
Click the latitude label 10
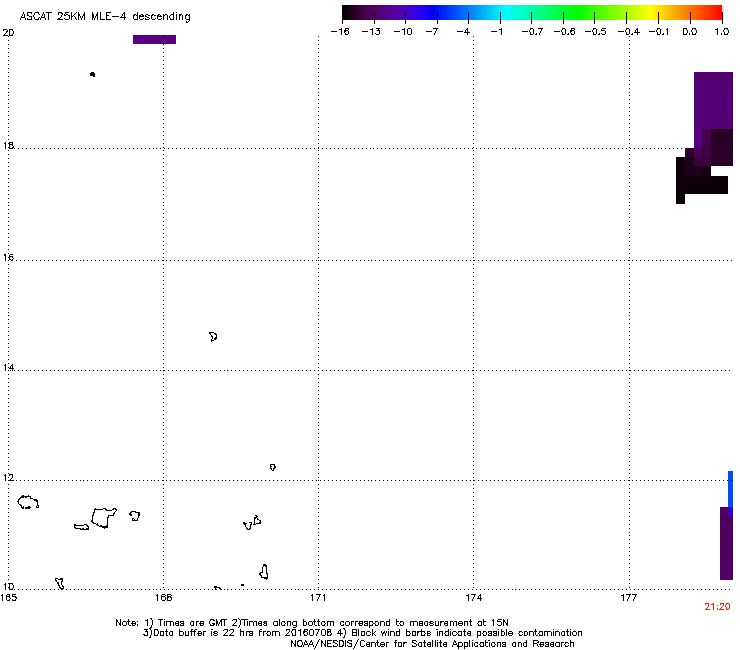pyautogui.click(x=8, y=587)
